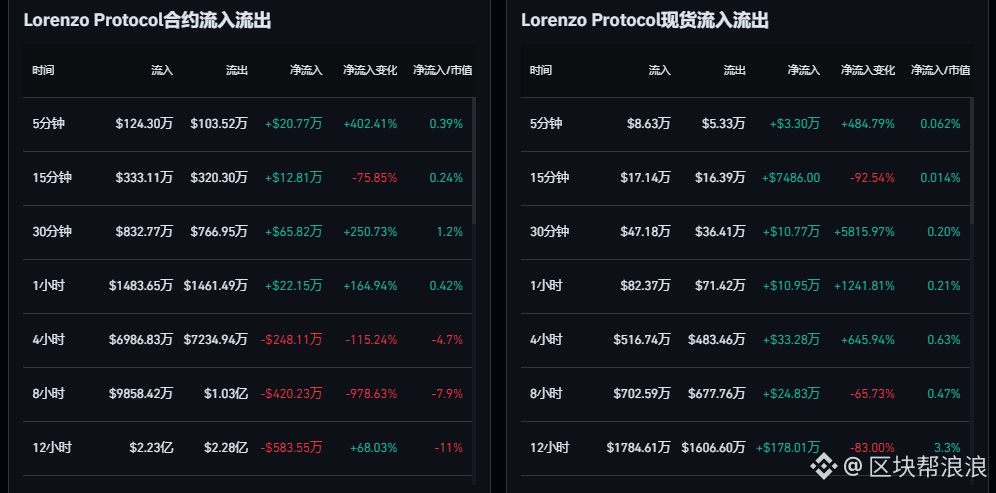Click change value +68.03%

click(x=374, y=448)
